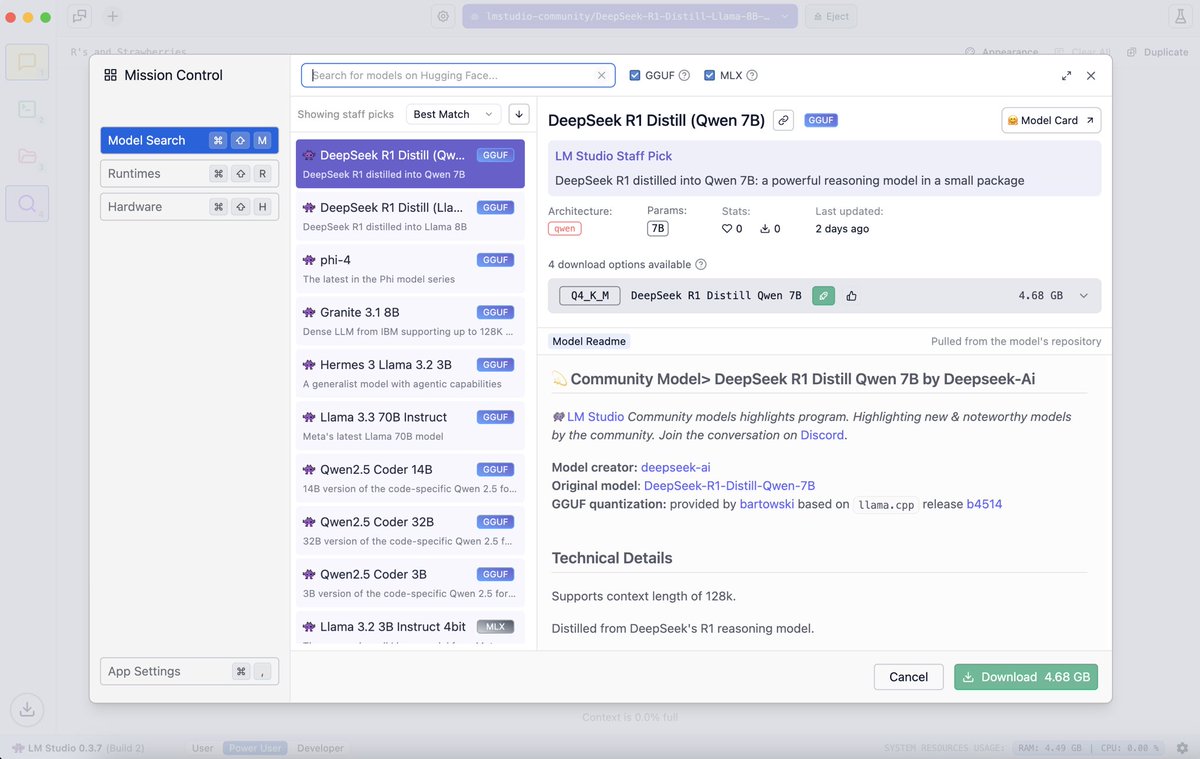Open the My Models folder sidebar icon
This screenshot has height=759, width=1200.
(x=27, y=157)
